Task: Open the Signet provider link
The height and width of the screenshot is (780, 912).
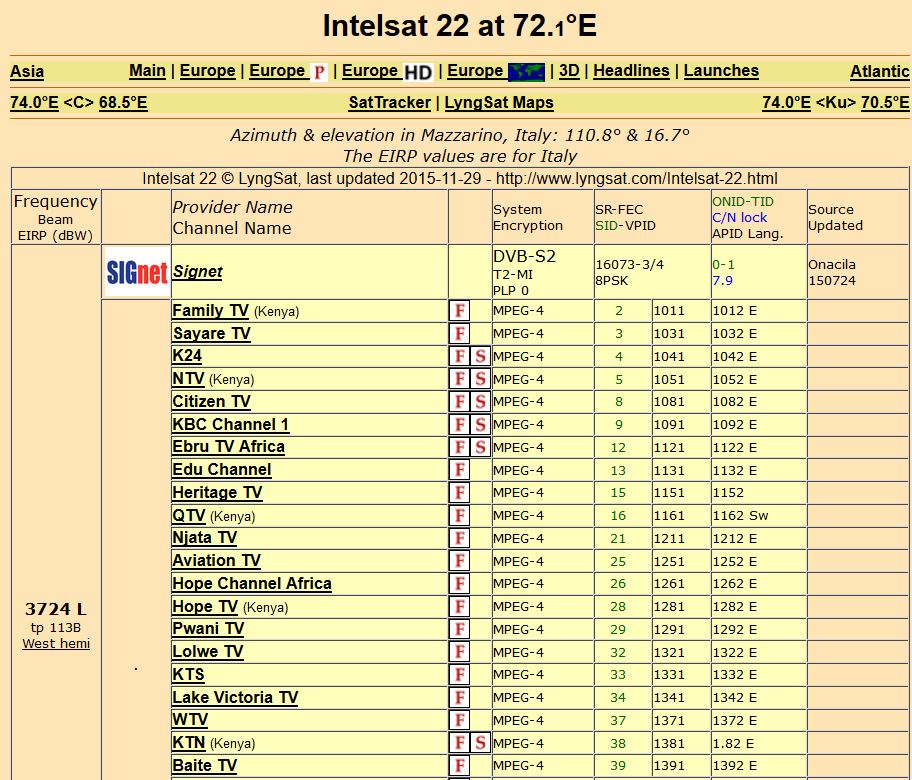Action: [x=198, y=272]
